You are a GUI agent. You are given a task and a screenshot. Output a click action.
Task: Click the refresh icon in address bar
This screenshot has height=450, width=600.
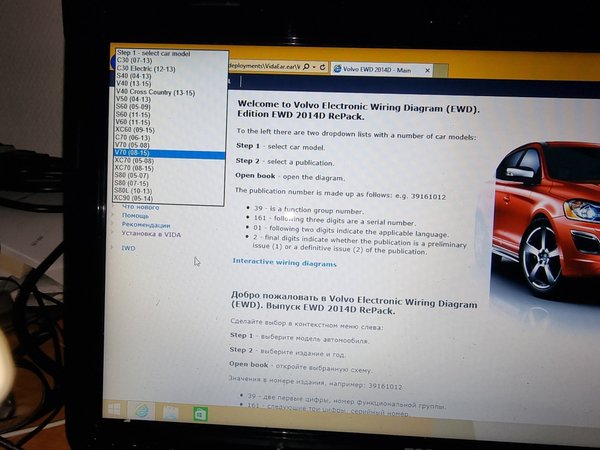322,66
